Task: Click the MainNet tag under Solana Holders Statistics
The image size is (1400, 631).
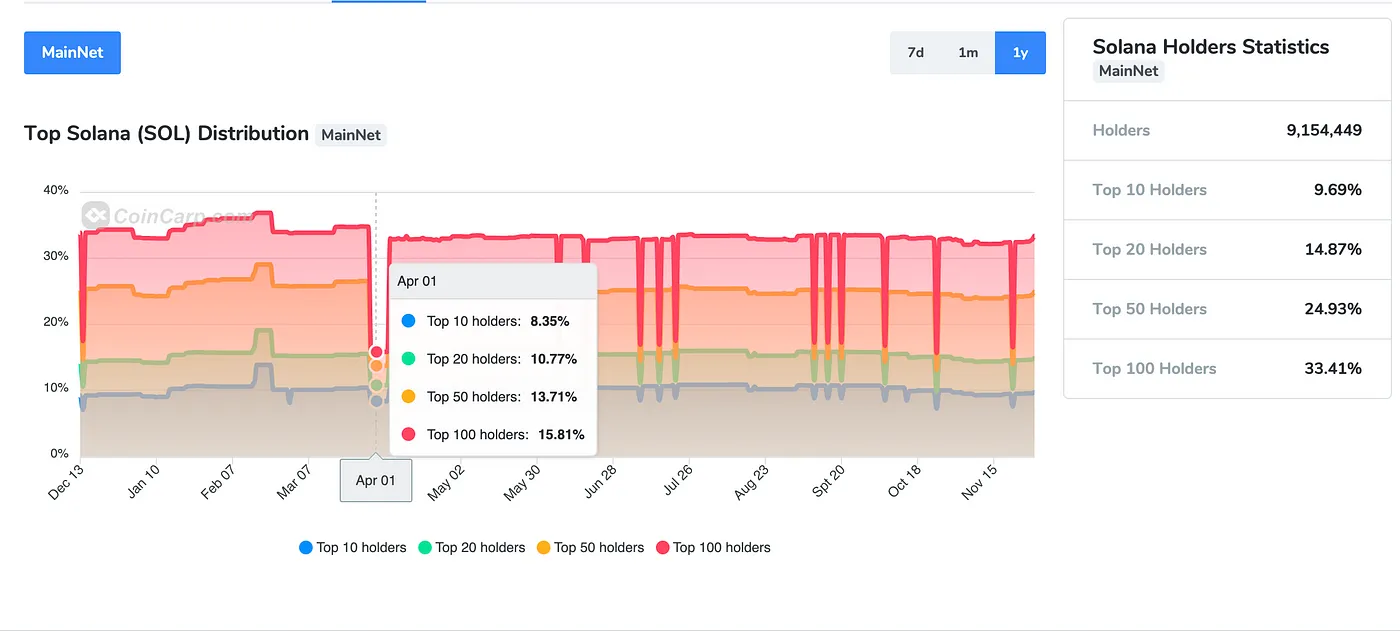Action: click(1128, 71)
